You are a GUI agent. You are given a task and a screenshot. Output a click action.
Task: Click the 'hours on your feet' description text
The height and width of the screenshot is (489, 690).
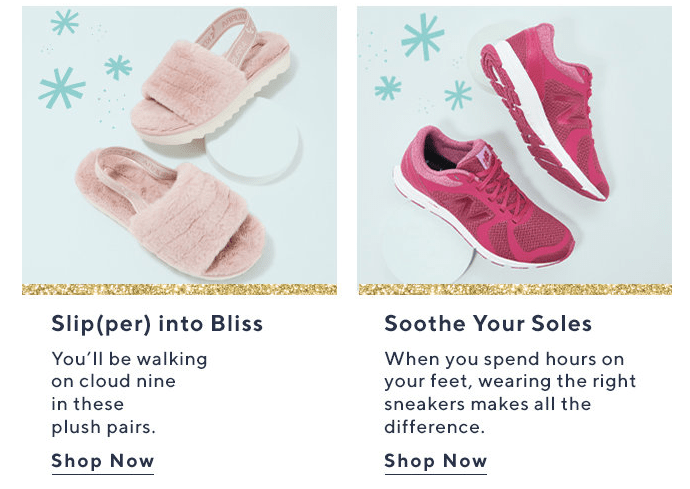[x=510, y=393]
